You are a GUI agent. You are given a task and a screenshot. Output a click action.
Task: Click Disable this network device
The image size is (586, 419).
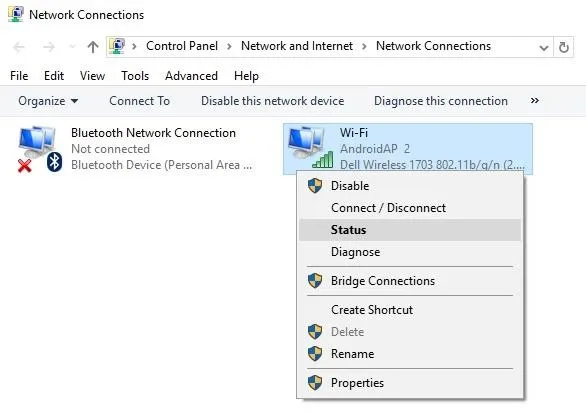click(272, 101)
